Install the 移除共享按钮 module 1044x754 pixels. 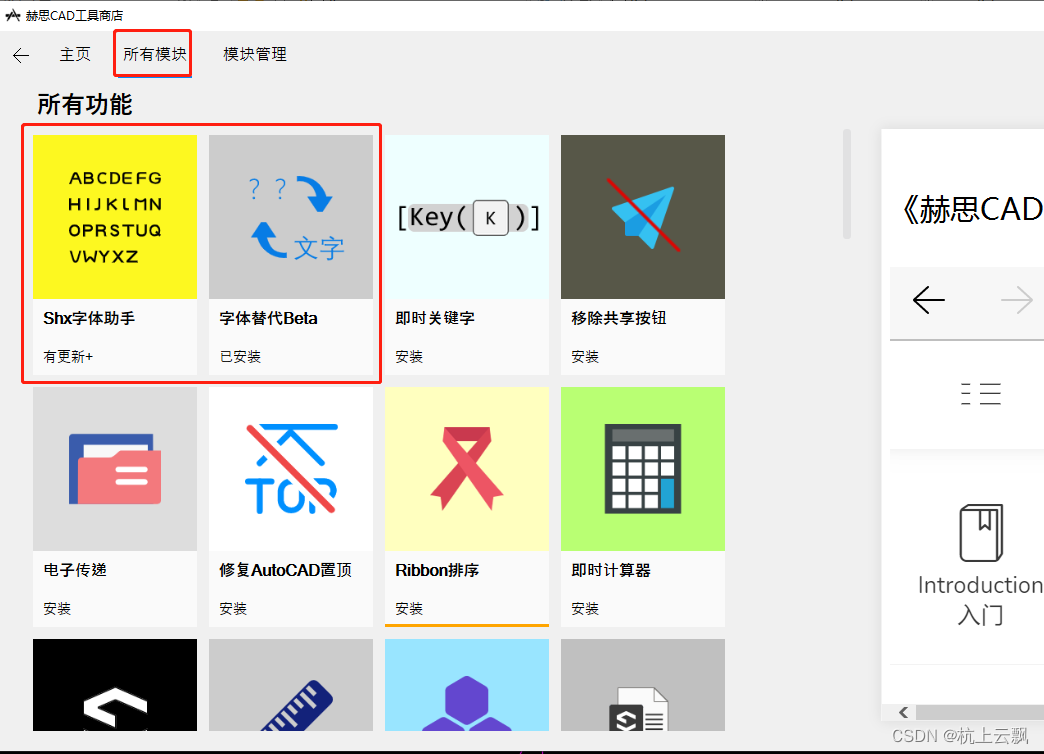click(585, 357)
